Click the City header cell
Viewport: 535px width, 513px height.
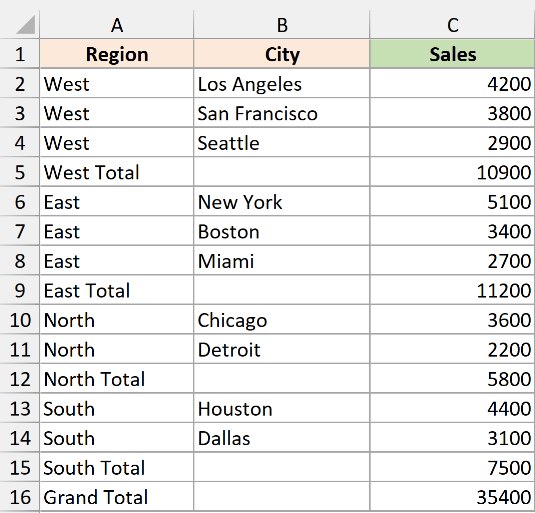pos(282,54)
